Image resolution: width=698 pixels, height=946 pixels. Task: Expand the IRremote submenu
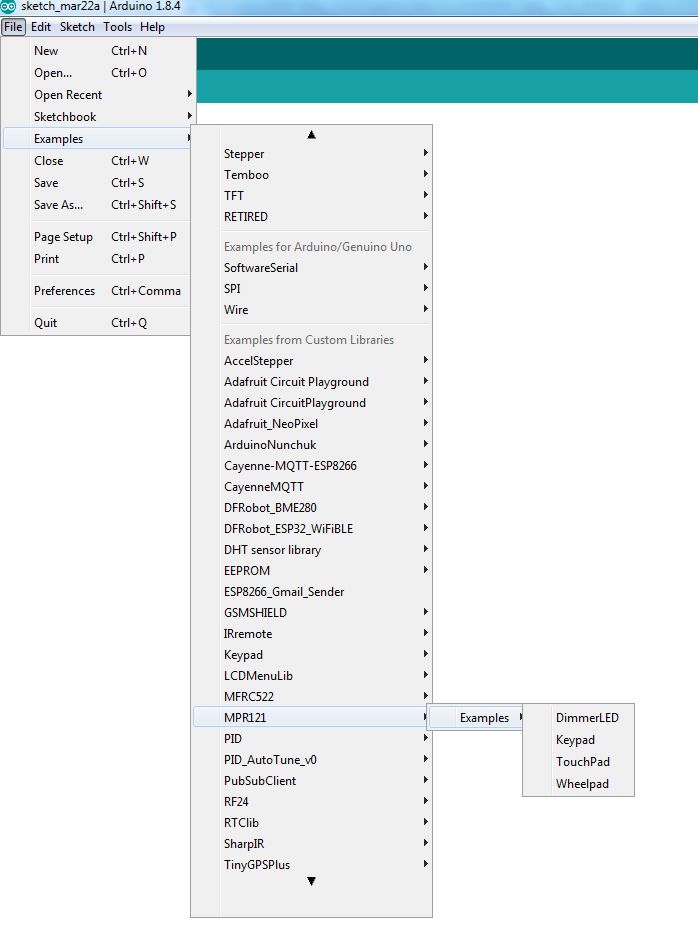pyautogui.click(x=311, y=634)
